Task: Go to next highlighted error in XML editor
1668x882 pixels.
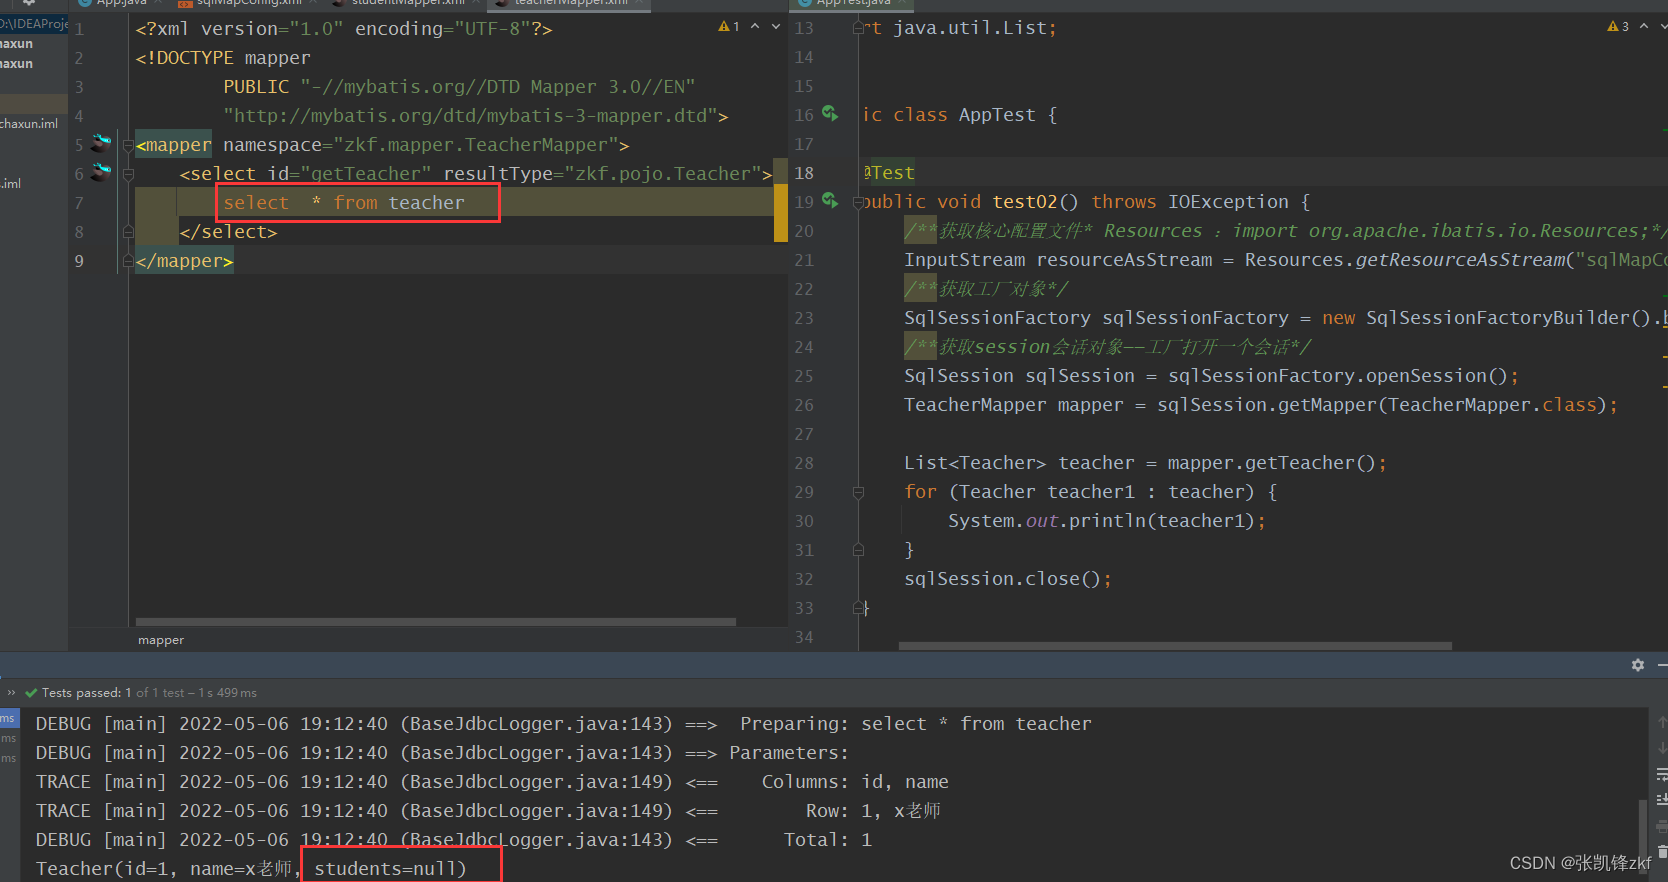Action: click(776, 27)
